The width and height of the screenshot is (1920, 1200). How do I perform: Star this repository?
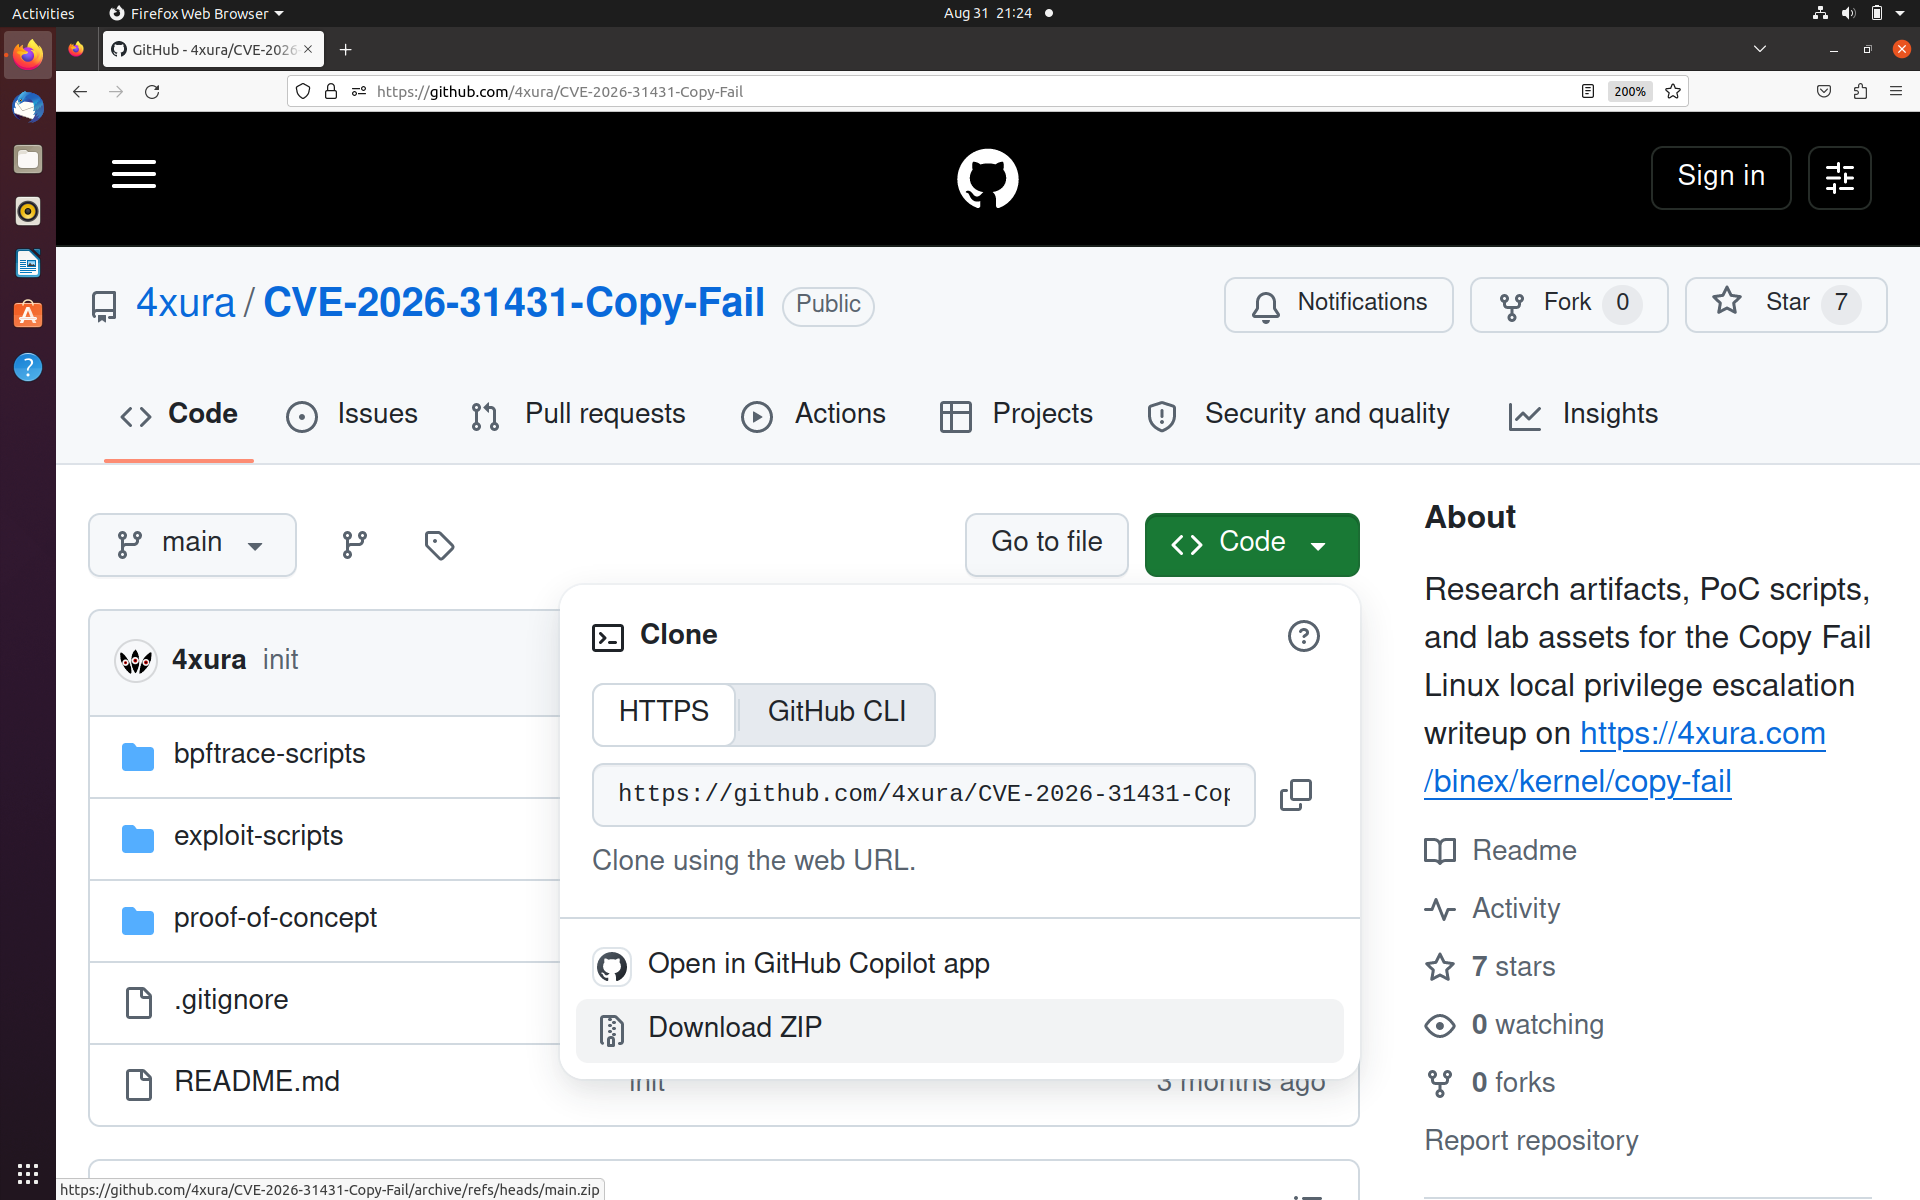pos(1786,304)
